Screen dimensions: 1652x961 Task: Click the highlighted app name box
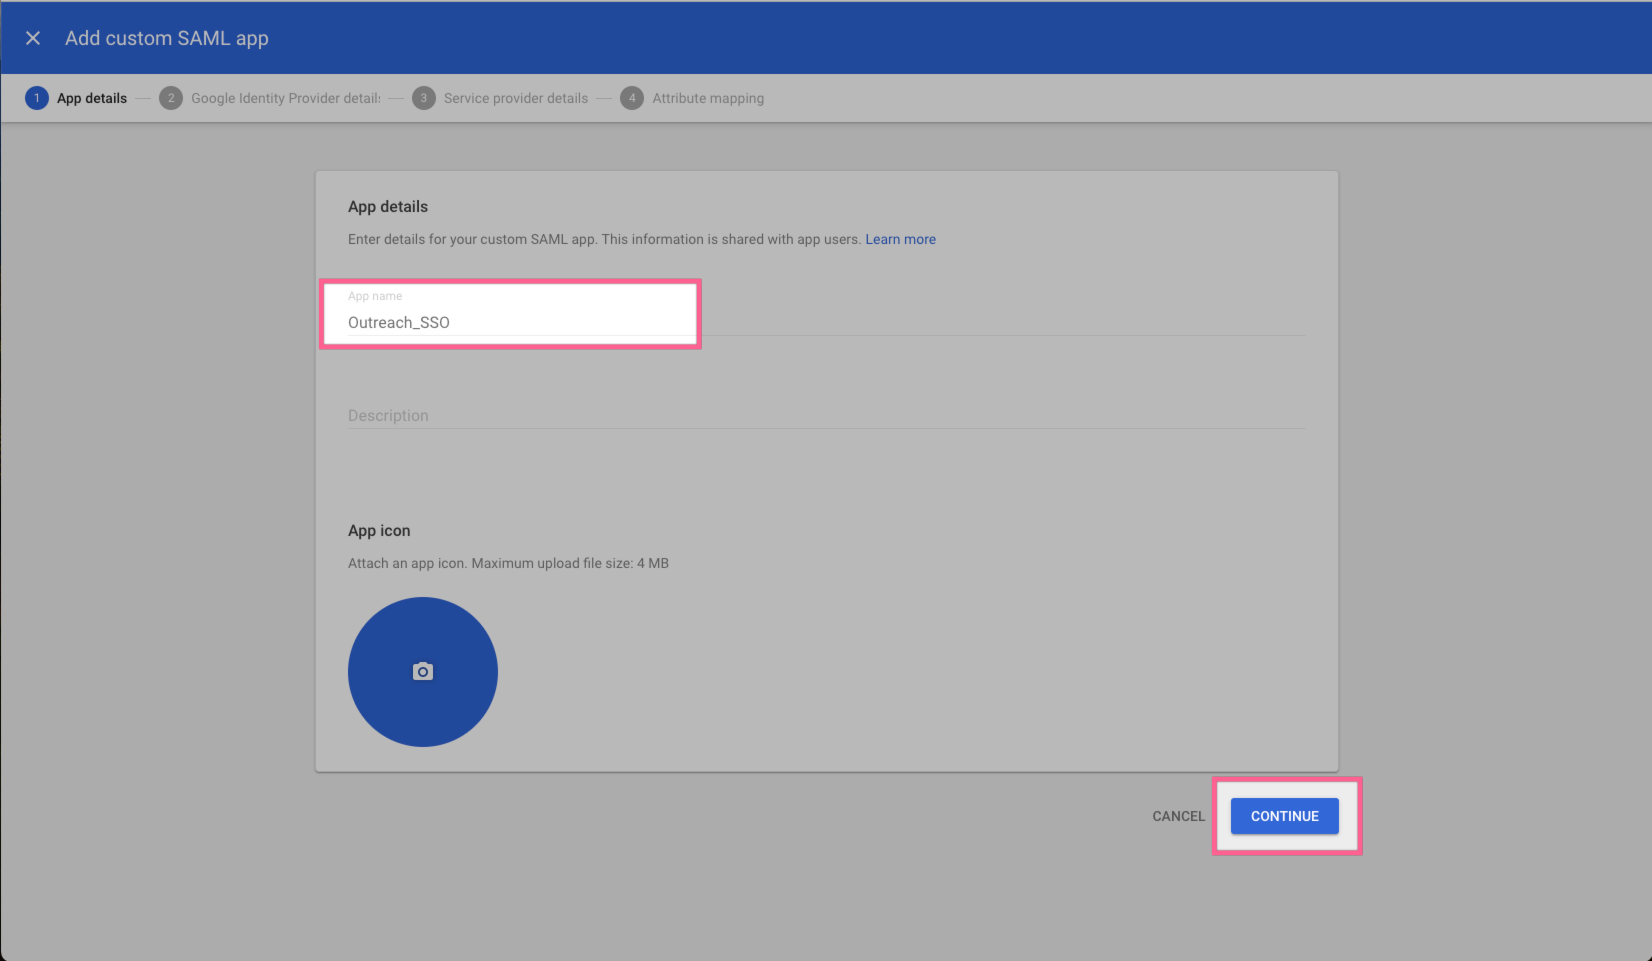(x=510, y=313)
